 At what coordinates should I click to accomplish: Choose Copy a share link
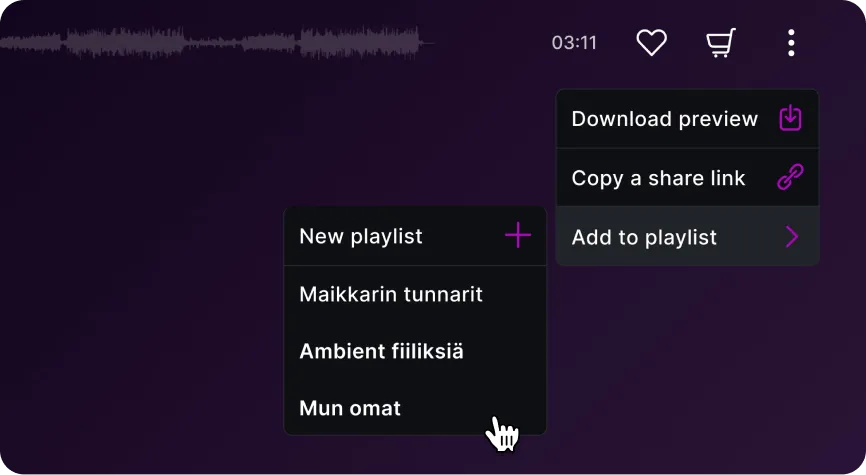688,178
